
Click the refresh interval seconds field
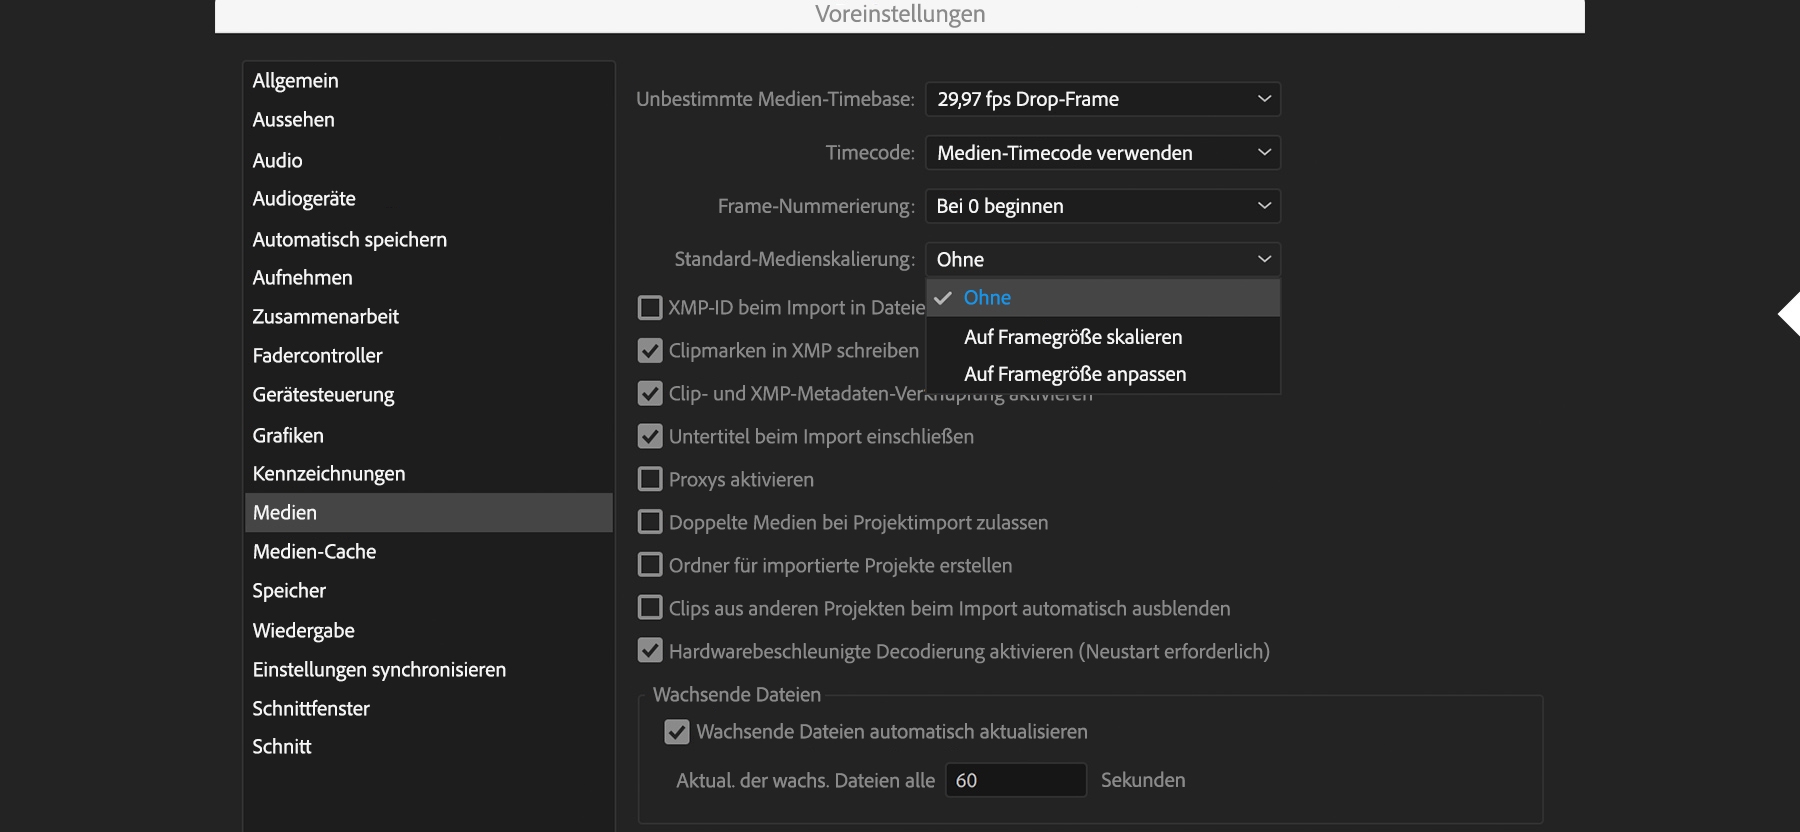(1015, 780)
